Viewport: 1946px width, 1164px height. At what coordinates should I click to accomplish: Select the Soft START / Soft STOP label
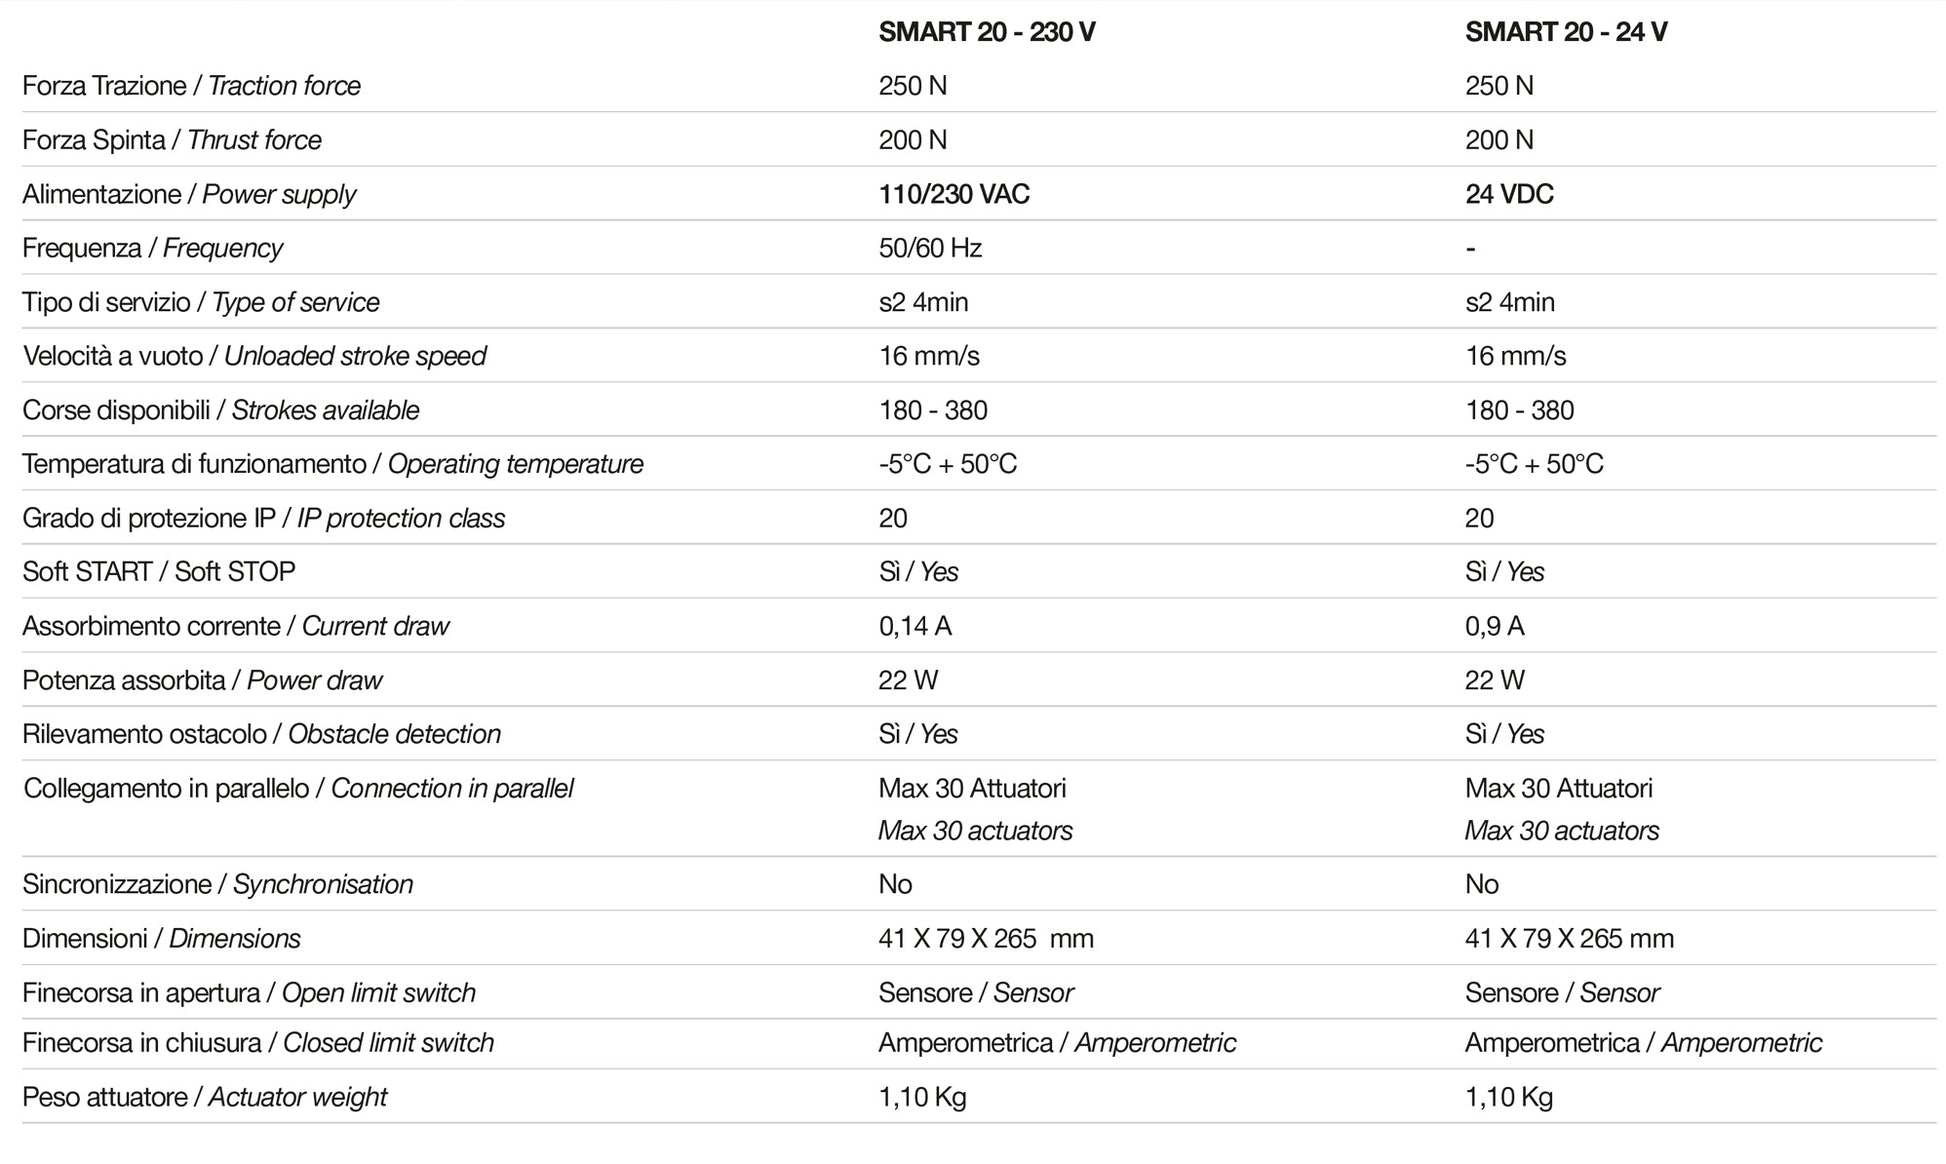[158, 572]
